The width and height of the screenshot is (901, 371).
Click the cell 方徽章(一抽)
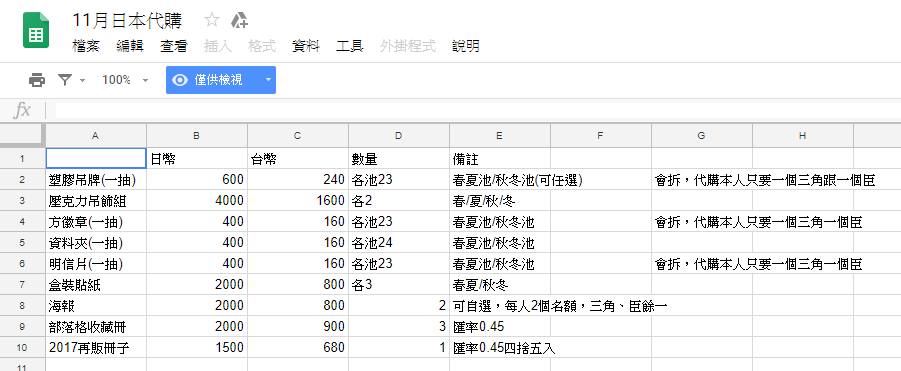pyautogui.click(x=95, y=222)
